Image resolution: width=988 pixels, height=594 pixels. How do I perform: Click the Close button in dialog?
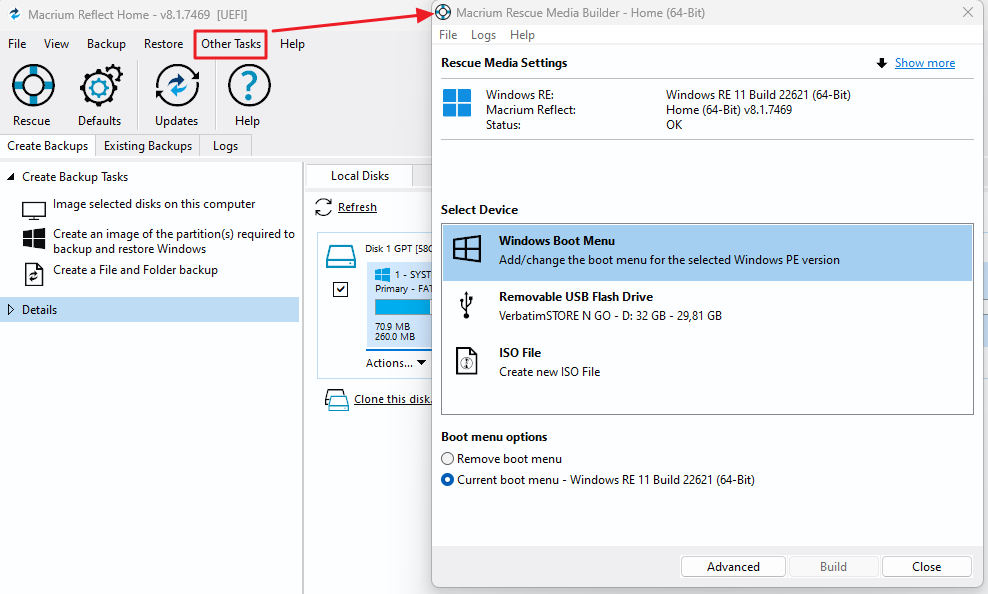click(x=926, y=567)
